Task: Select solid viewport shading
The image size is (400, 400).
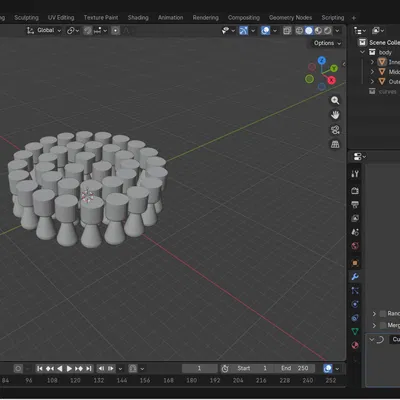Action: [x=309, y=31]
